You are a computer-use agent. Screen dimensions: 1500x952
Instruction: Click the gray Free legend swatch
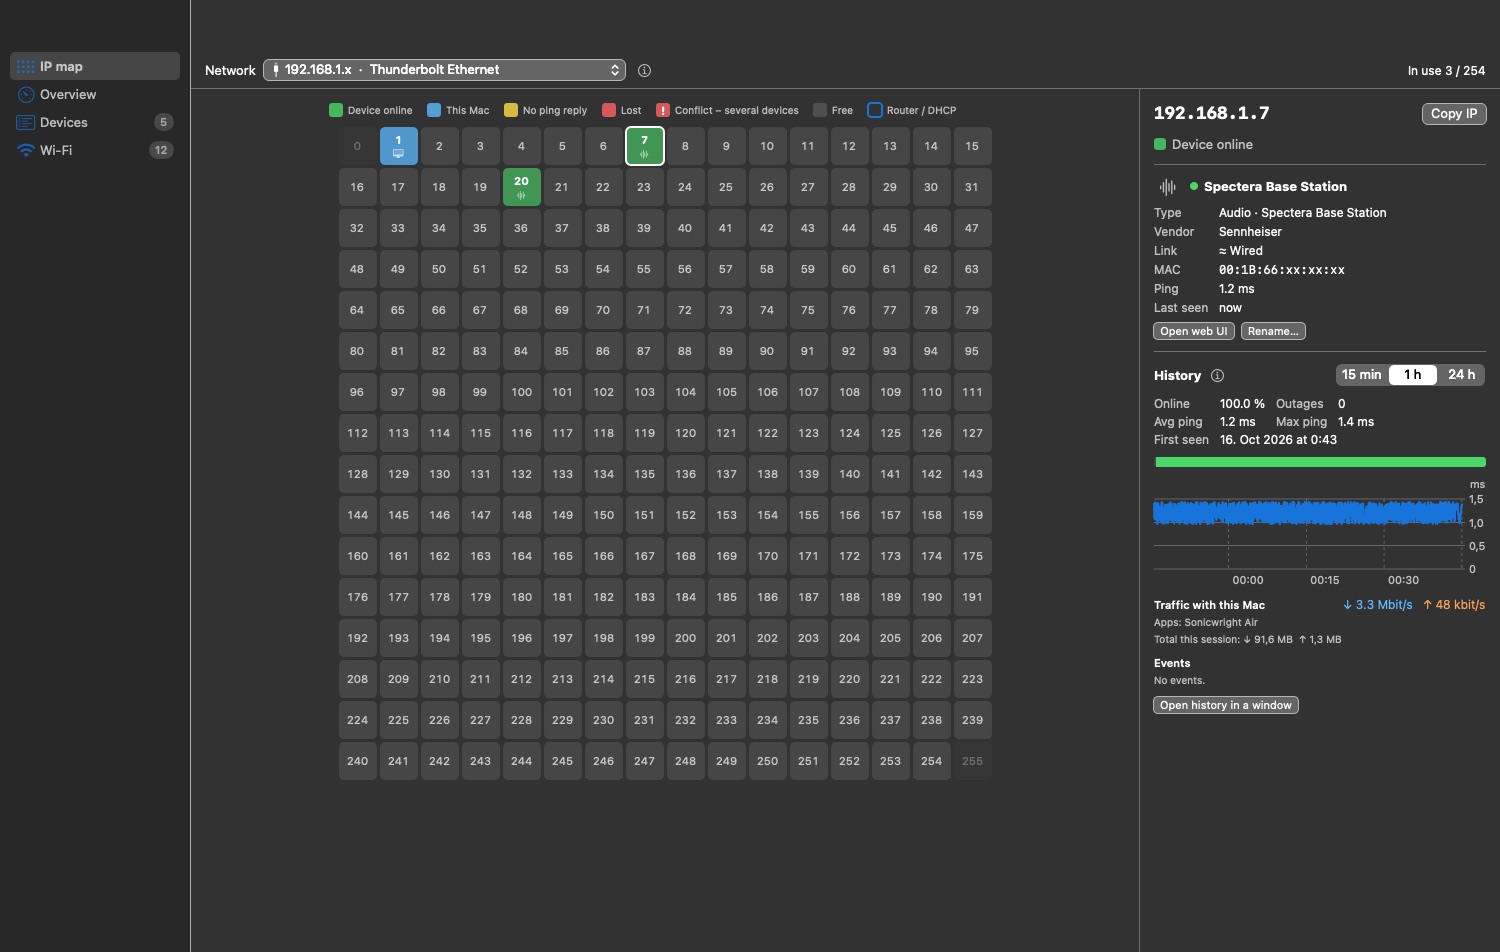pos(820,110)
